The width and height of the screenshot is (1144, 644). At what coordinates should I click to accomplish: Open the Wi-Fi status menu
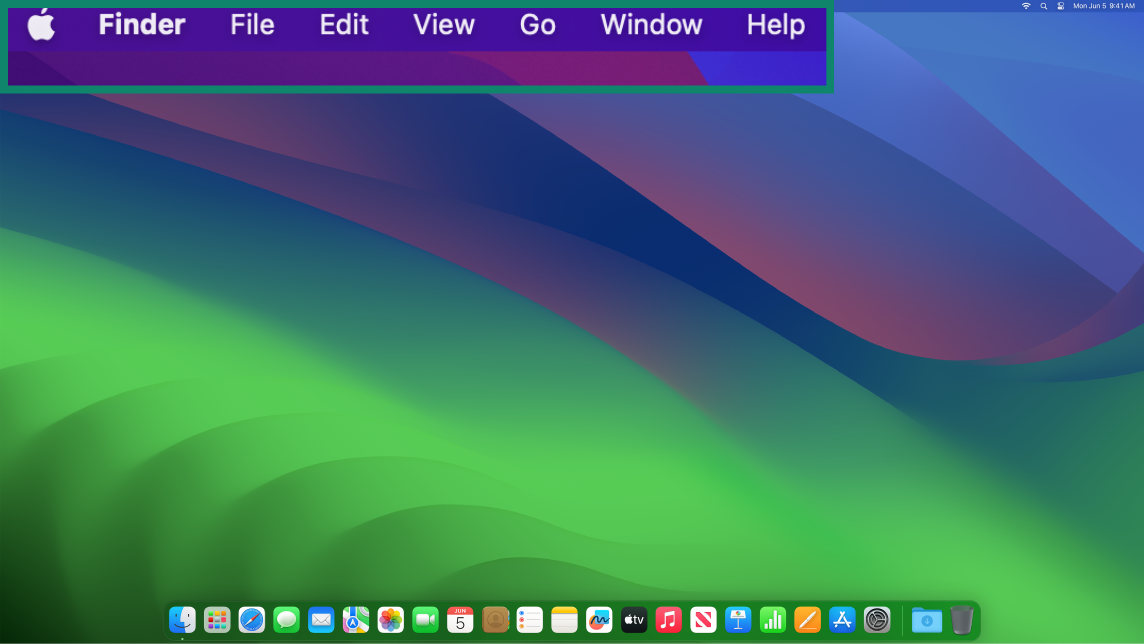[x=1025, y=6]
